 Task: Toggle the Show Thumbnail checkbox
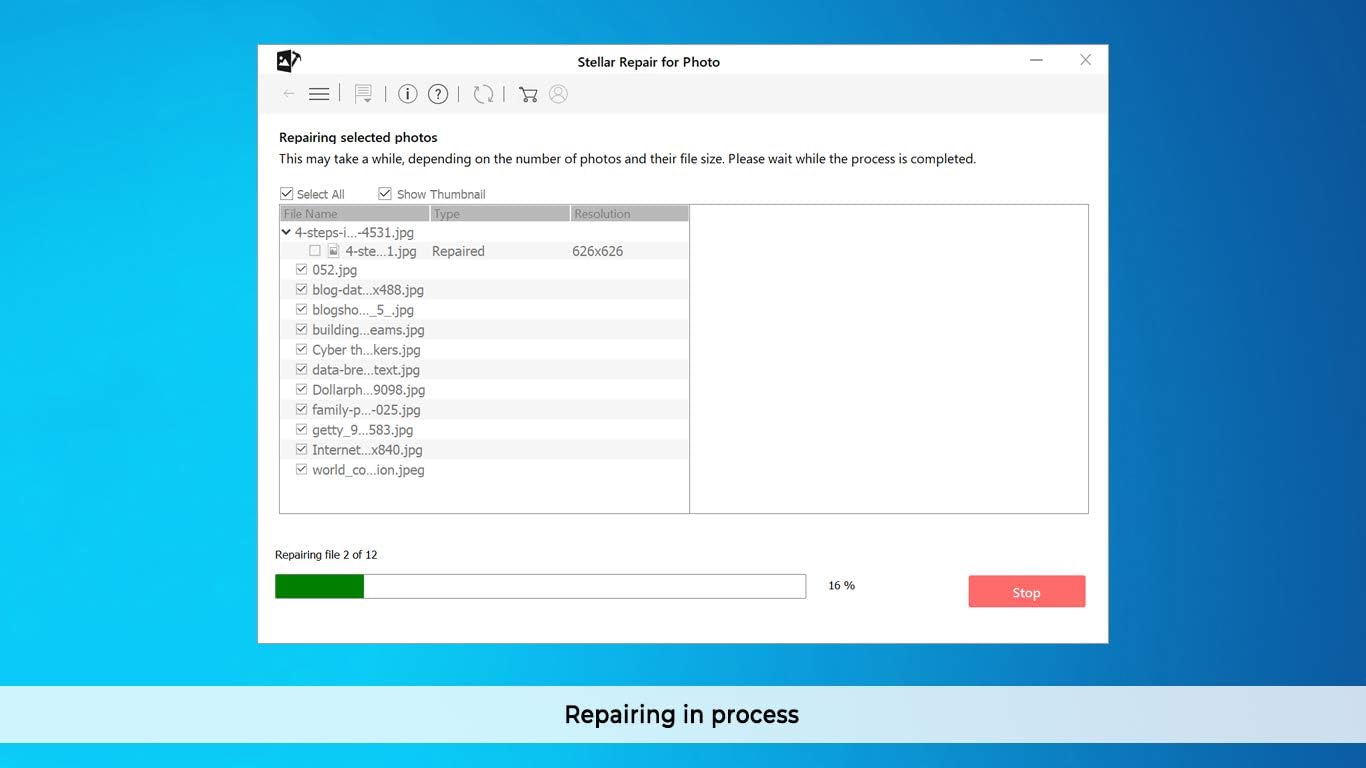click(x=385, y=194)
